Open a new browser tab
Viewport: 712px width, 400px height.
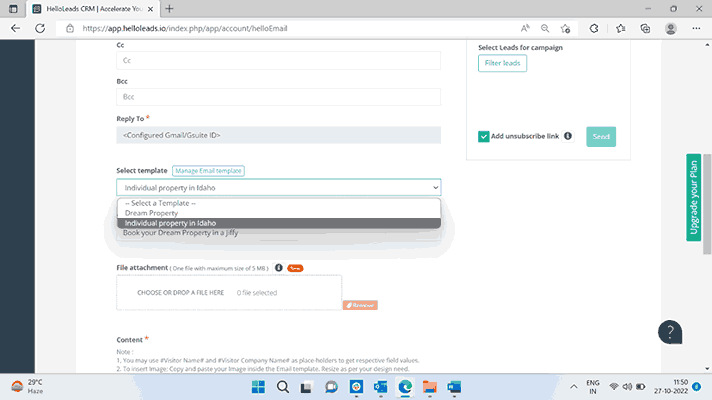click(x=169, y=9)
